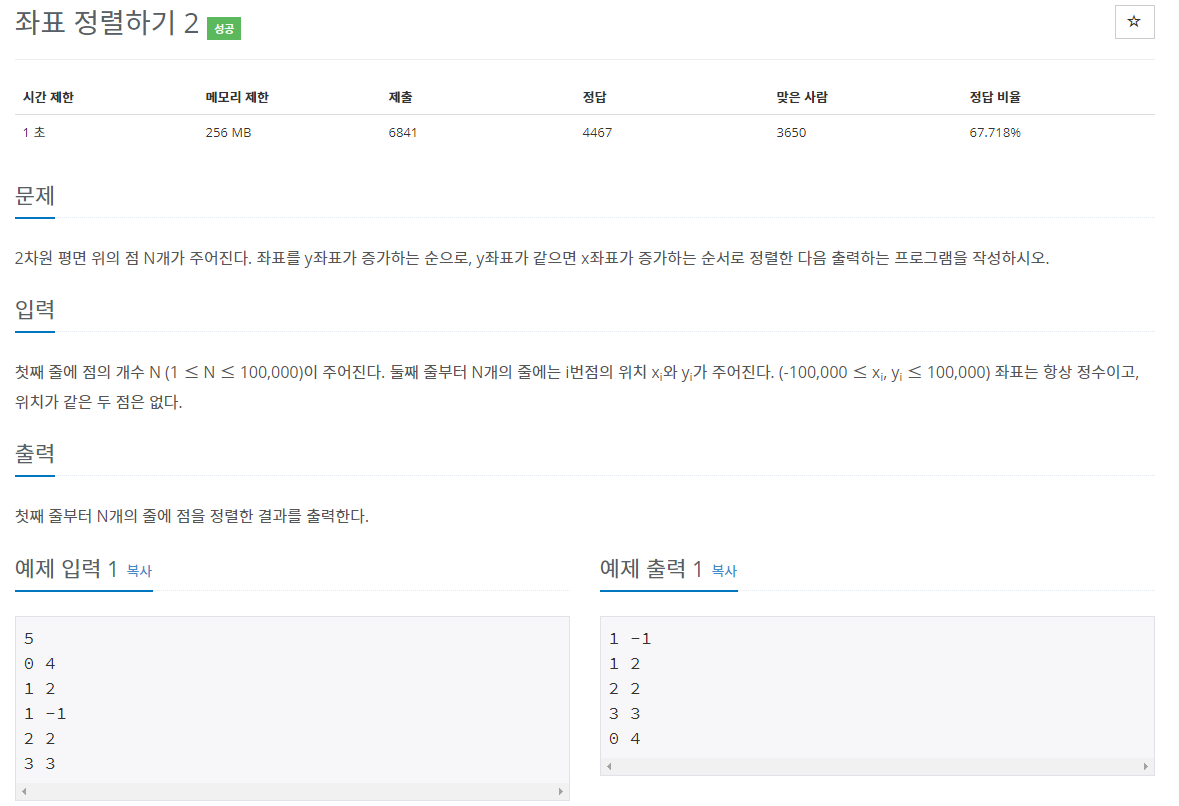Click input line '3 3' in example input
Screen dimensions: 1179x806
(x=39, y=764)
